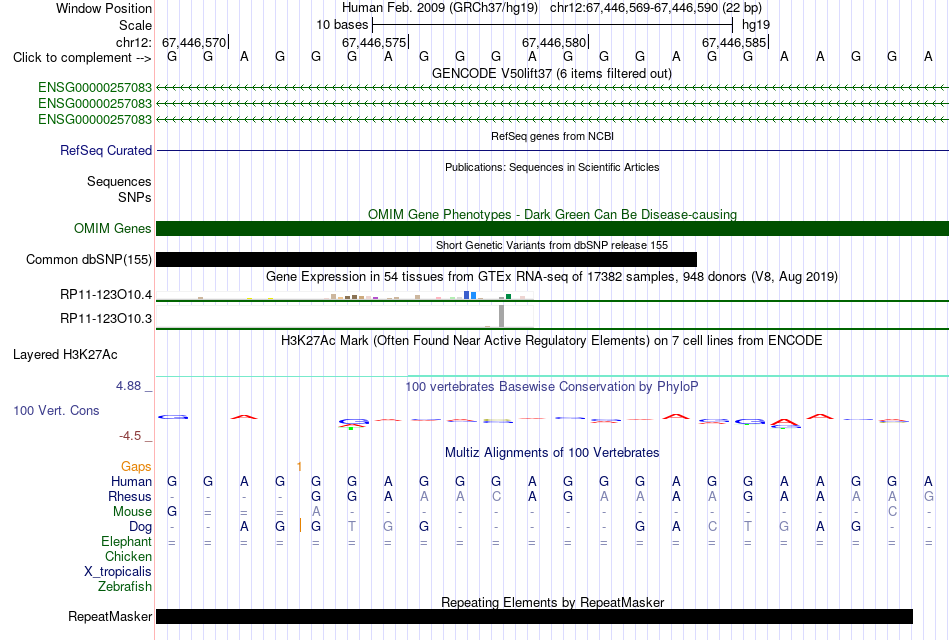Viewport: 950px width, 640px height.
Task: Select the 'Rhesus' alignment row label
Action: point(130,496)
